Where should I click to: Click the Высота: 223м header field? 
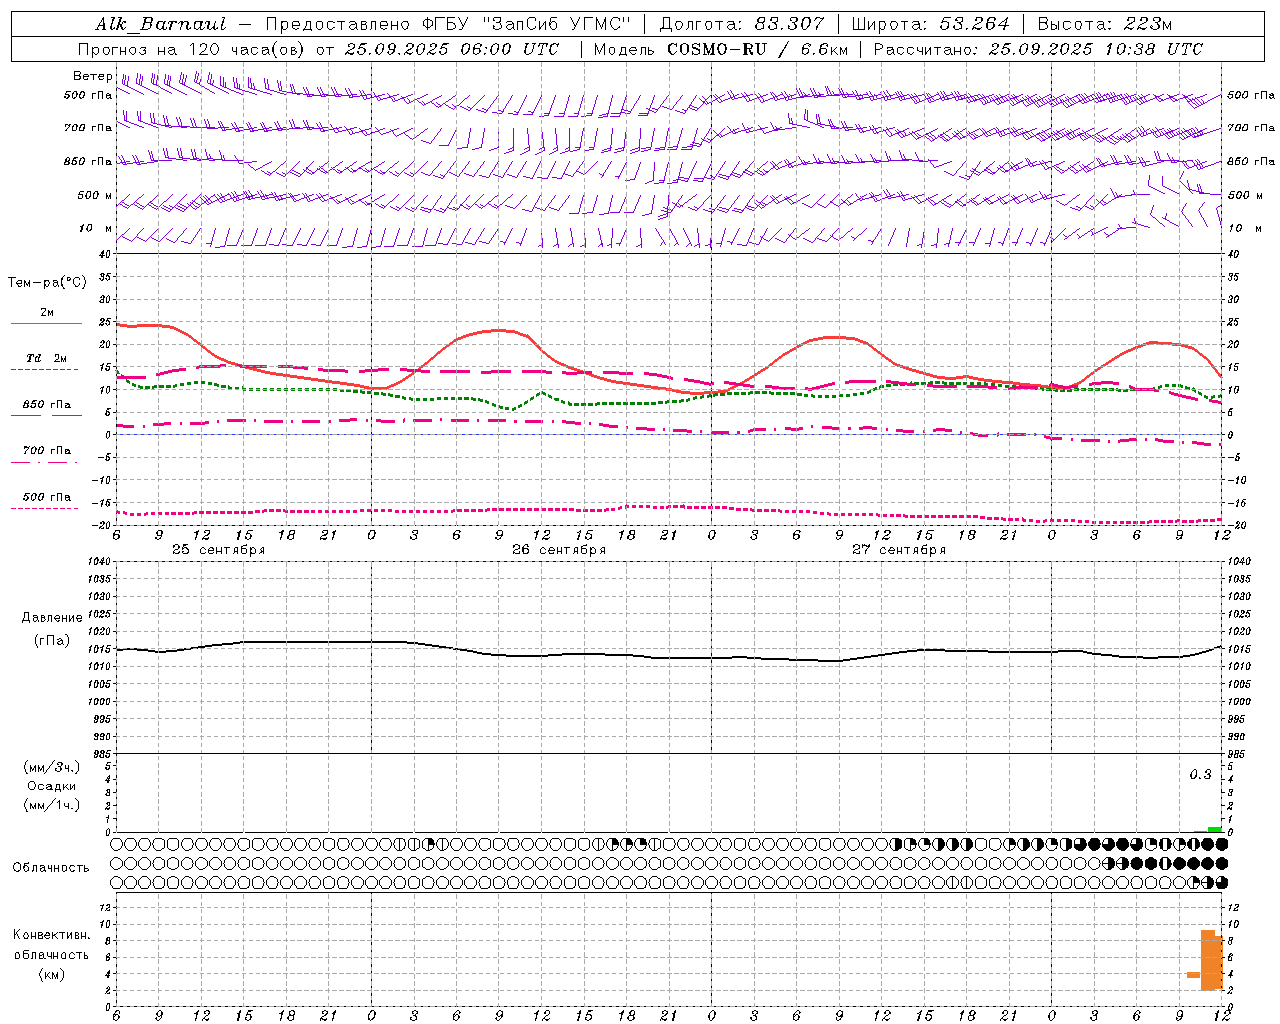(x=1105, y=24)
